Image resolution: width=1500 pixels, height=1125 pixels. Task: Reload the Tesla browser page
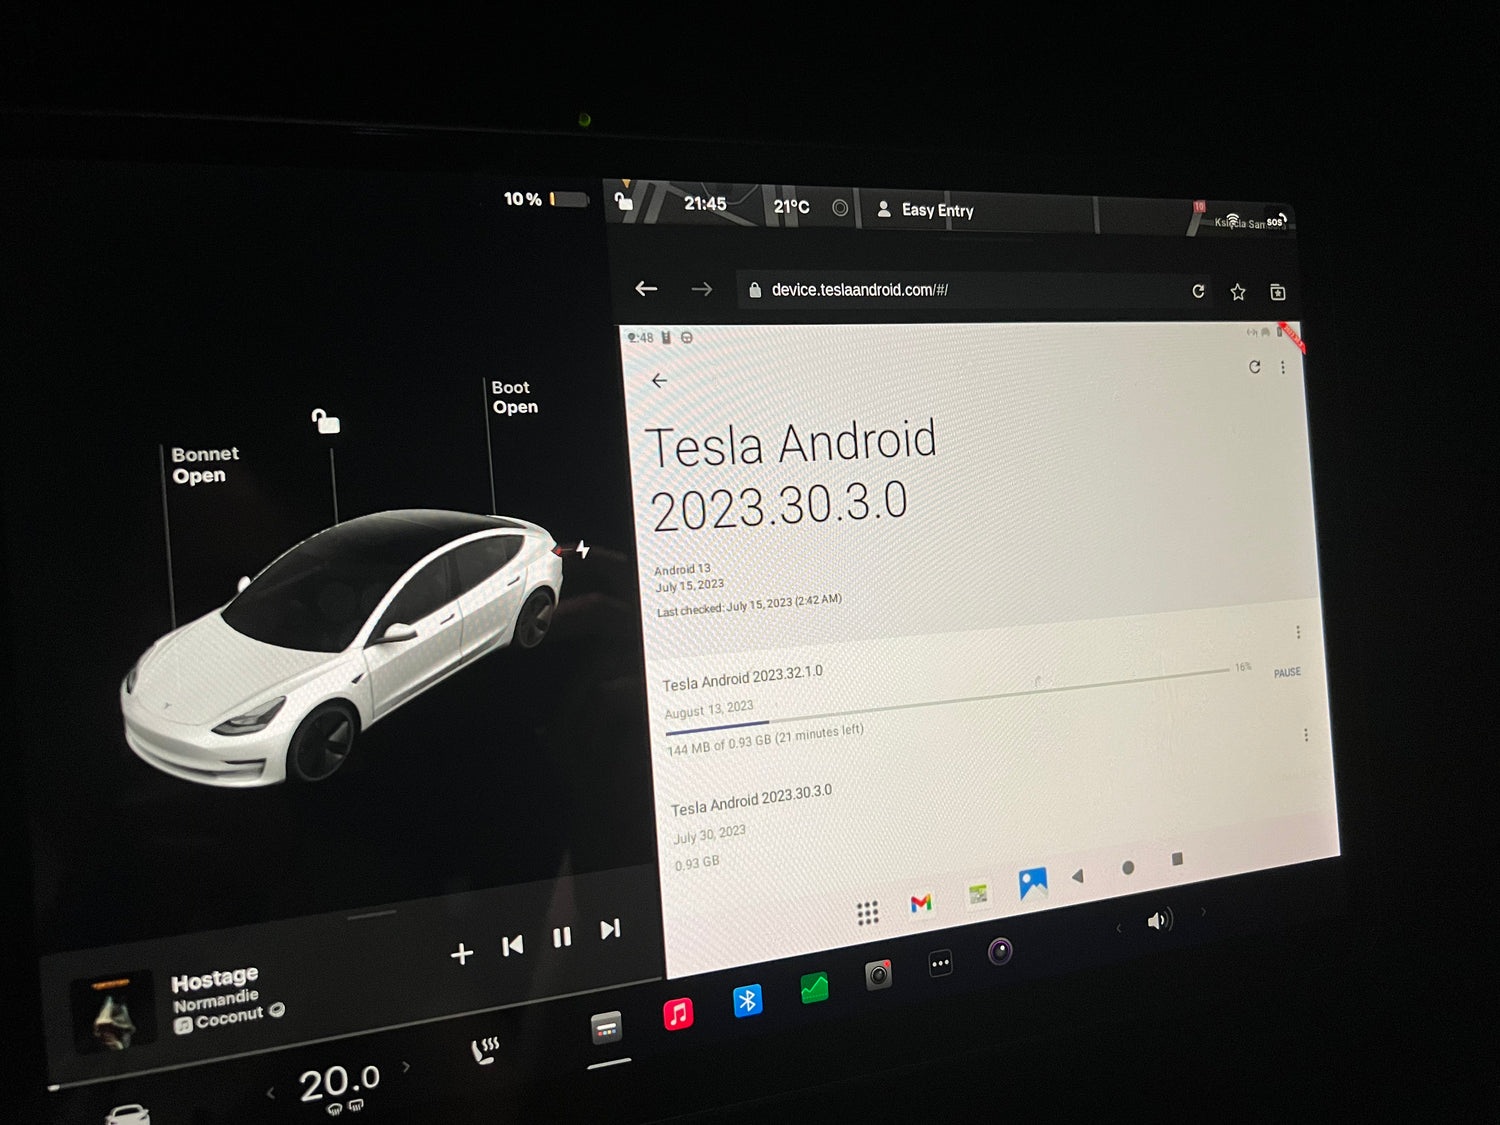(x=1198, y=291)
